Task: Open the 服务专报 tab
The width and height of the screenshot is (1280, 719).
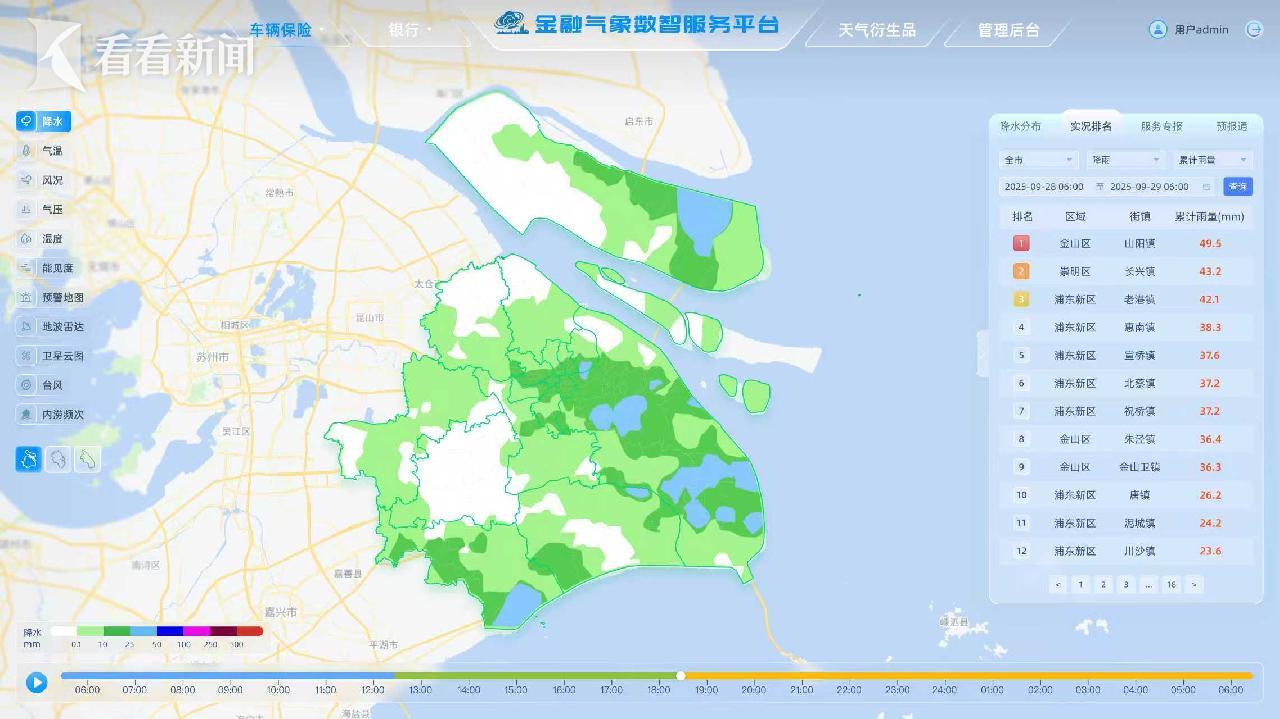Action: (x=1161, y=127)
